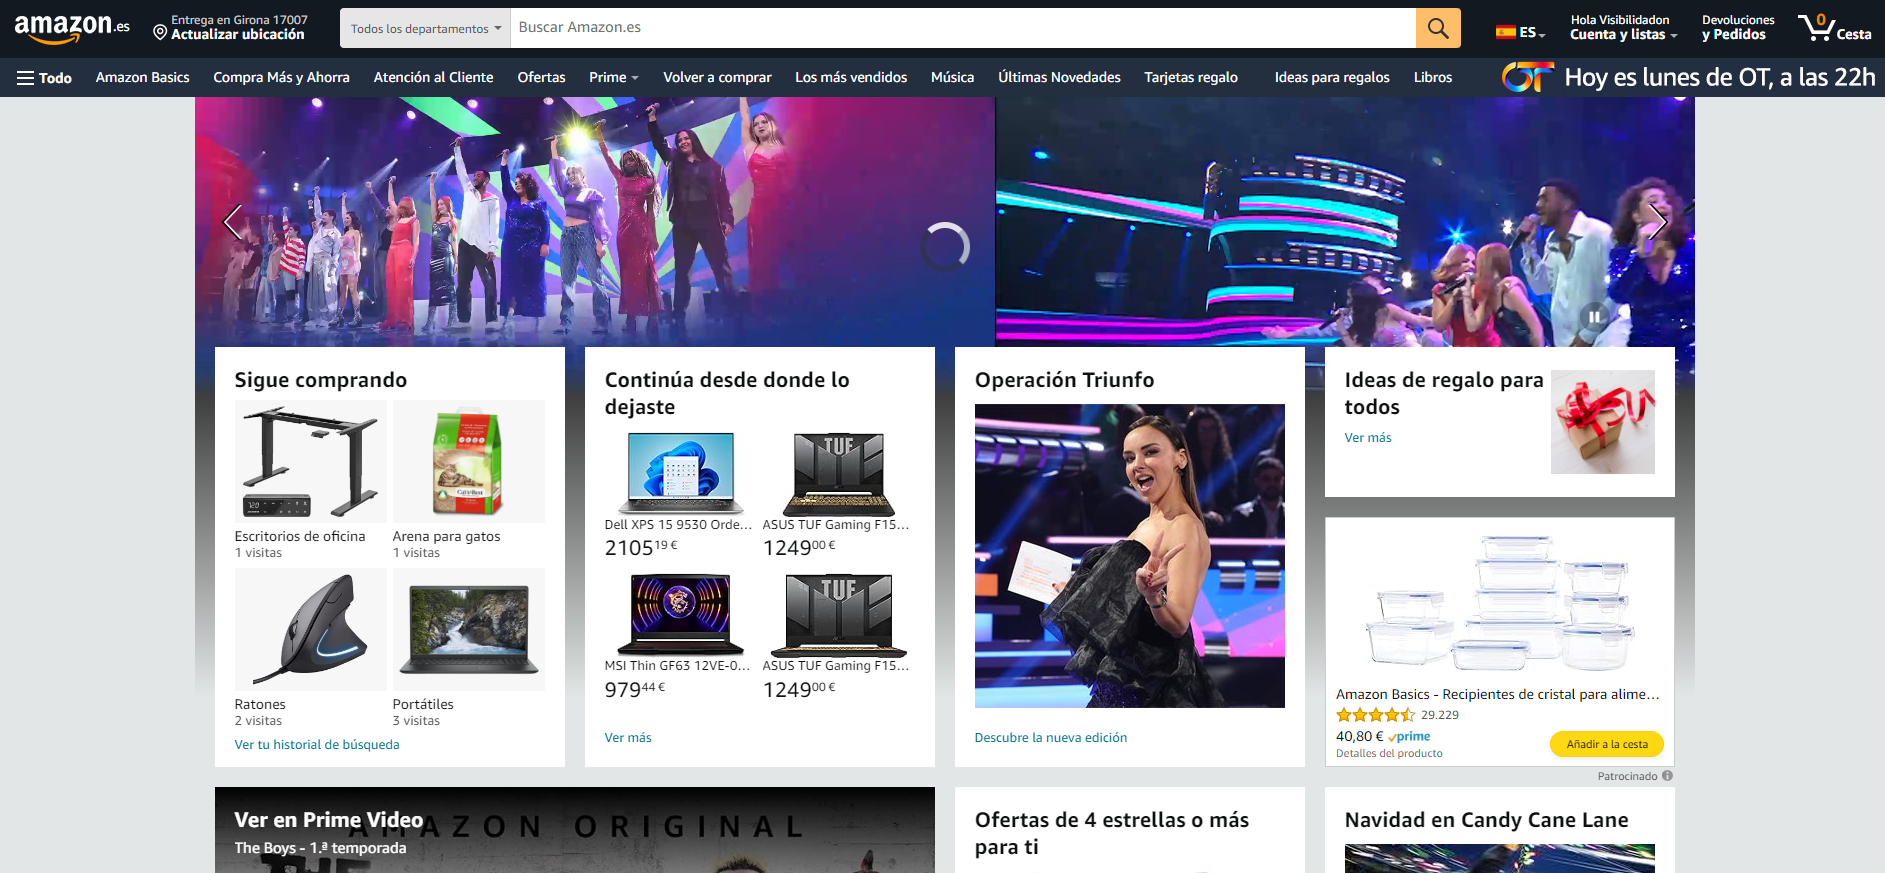Screen dimensions: 1885x873
Task: Open the shopping cart (Cesta)
Action: pos(1834,28)
